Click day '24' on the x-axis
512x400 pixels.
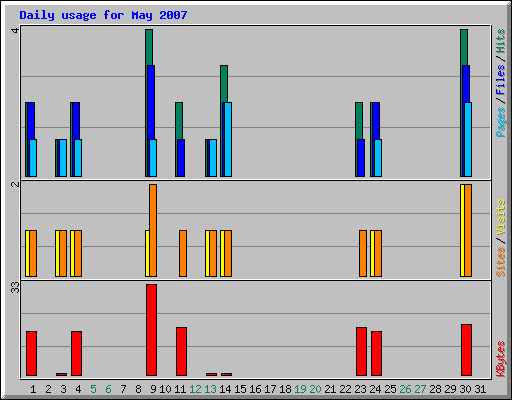coord(375,389)
